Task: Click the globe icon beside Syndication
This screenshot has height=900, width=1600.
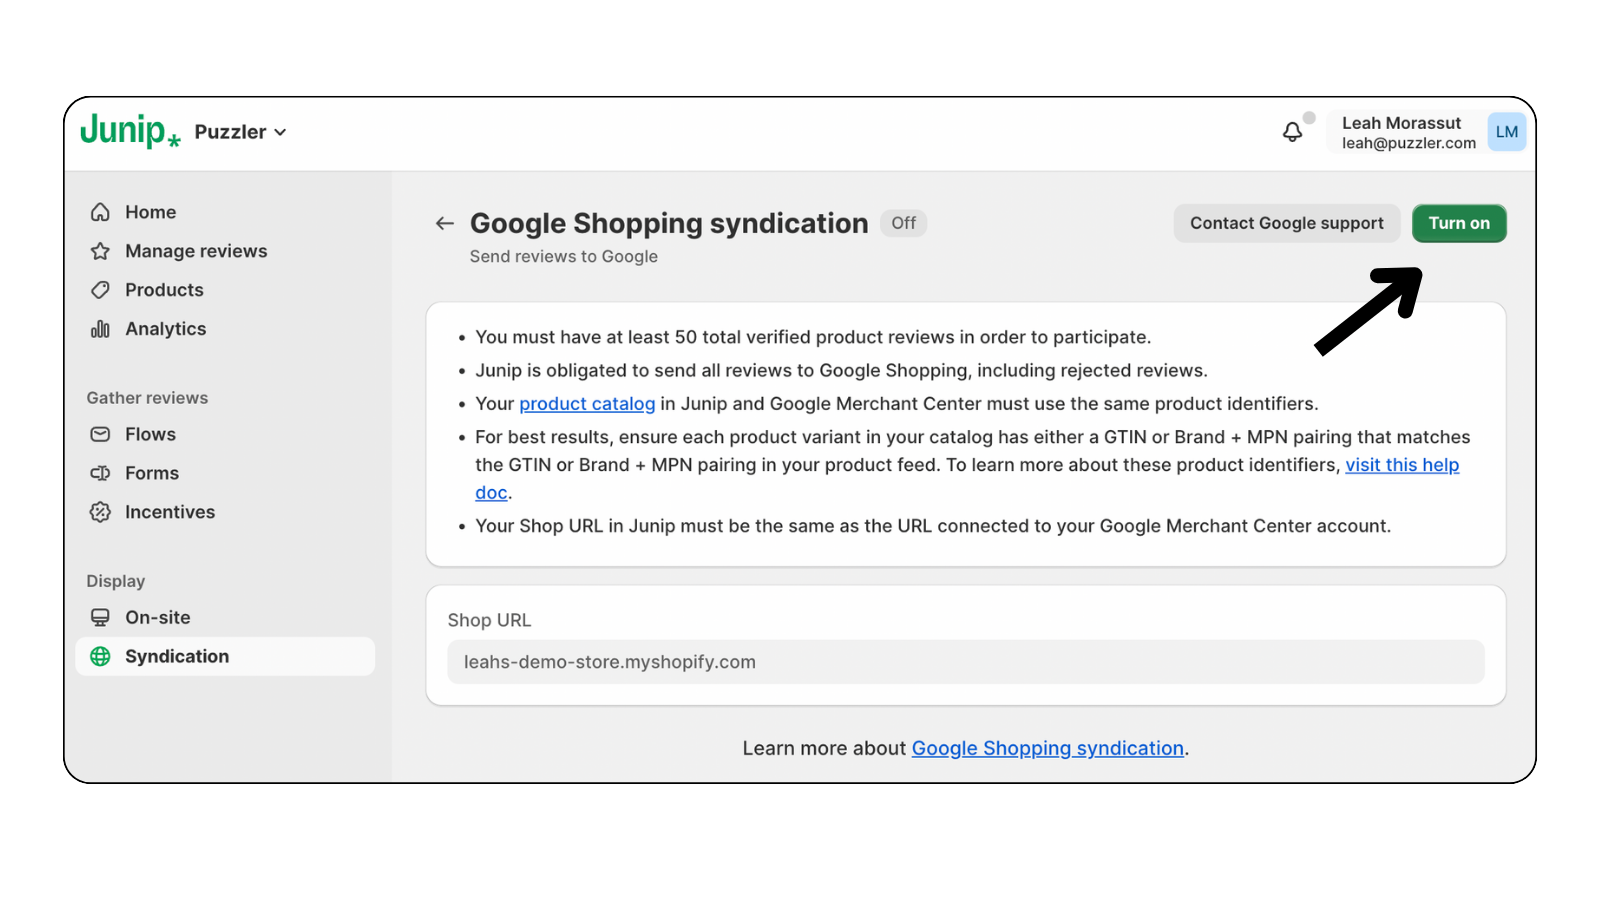Action: click(100, 656)
